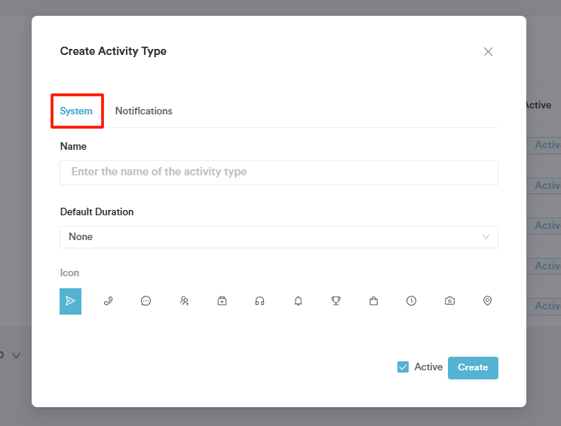Click the Create button

[473, 368]
